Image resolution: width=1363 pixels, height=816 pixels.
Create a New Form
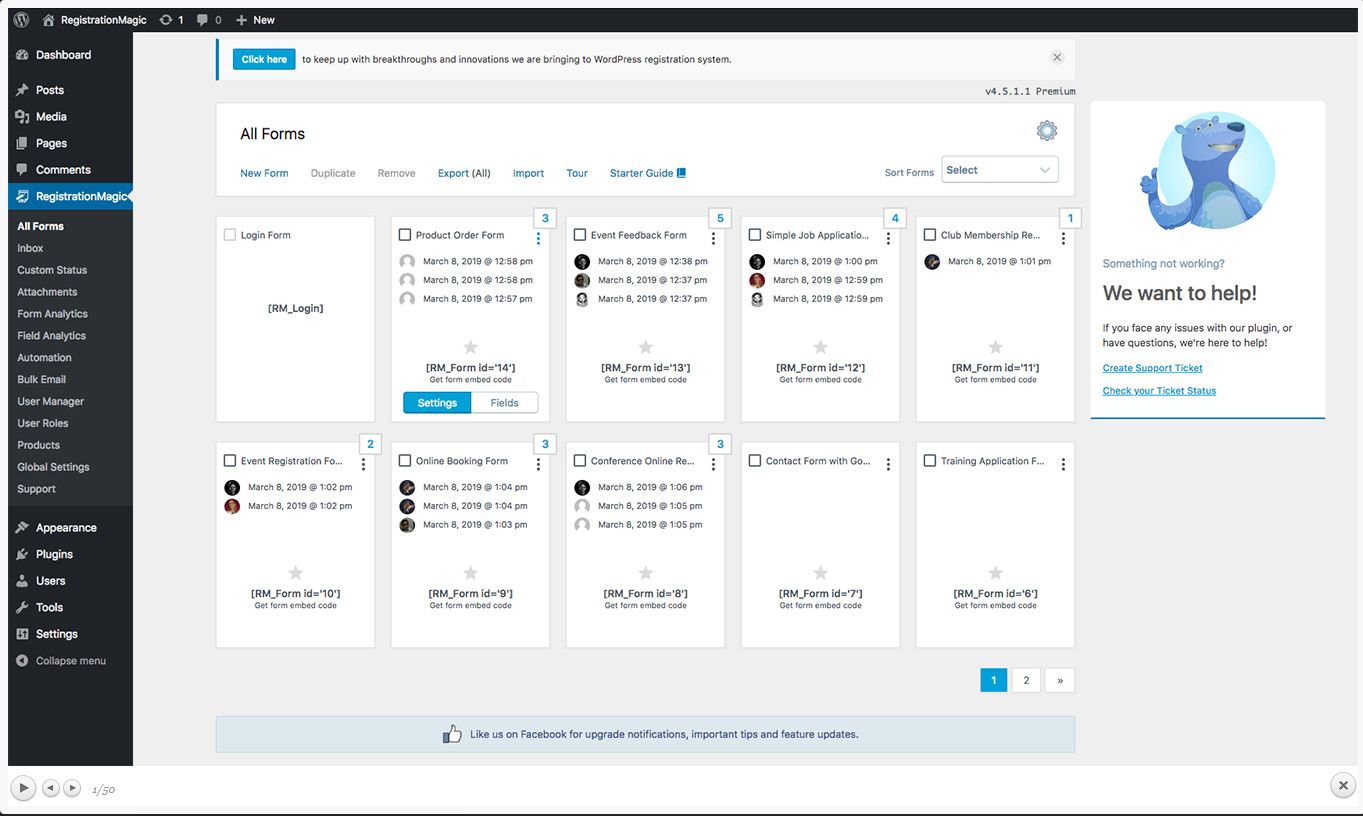click(x=264, y=173)
